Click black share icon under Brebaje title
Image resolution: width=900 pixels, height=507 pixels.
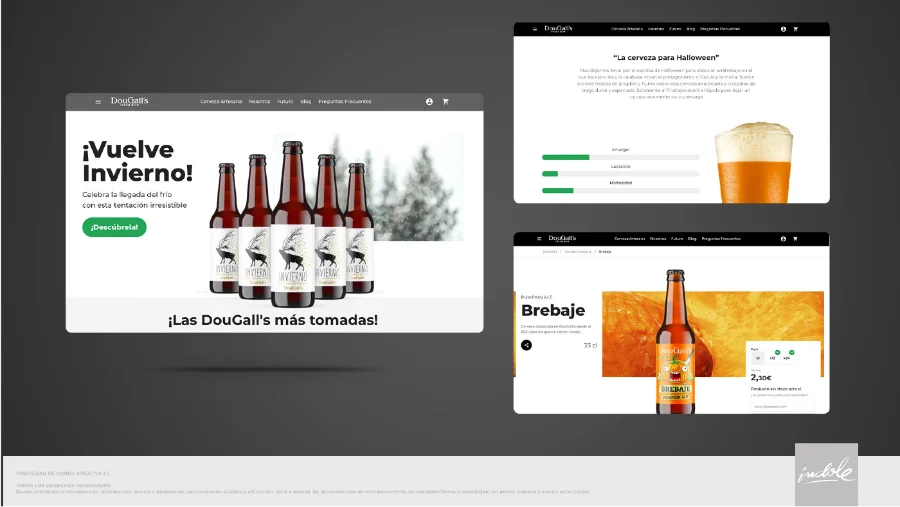pyautogui.click(x=526, y=345)
